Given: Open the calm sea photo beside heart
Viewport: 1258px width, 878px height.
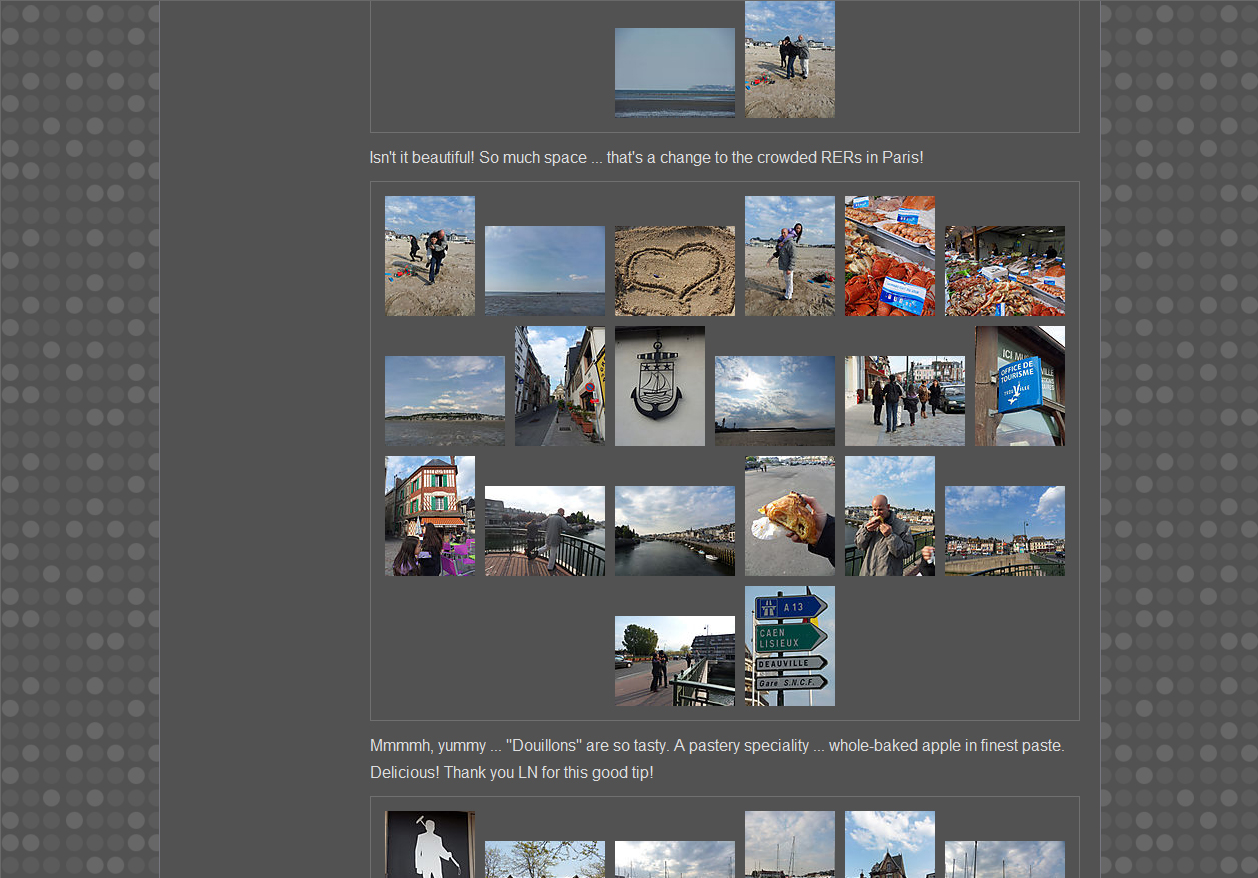Looking at the screenshot, I should (x=544, y=270).
